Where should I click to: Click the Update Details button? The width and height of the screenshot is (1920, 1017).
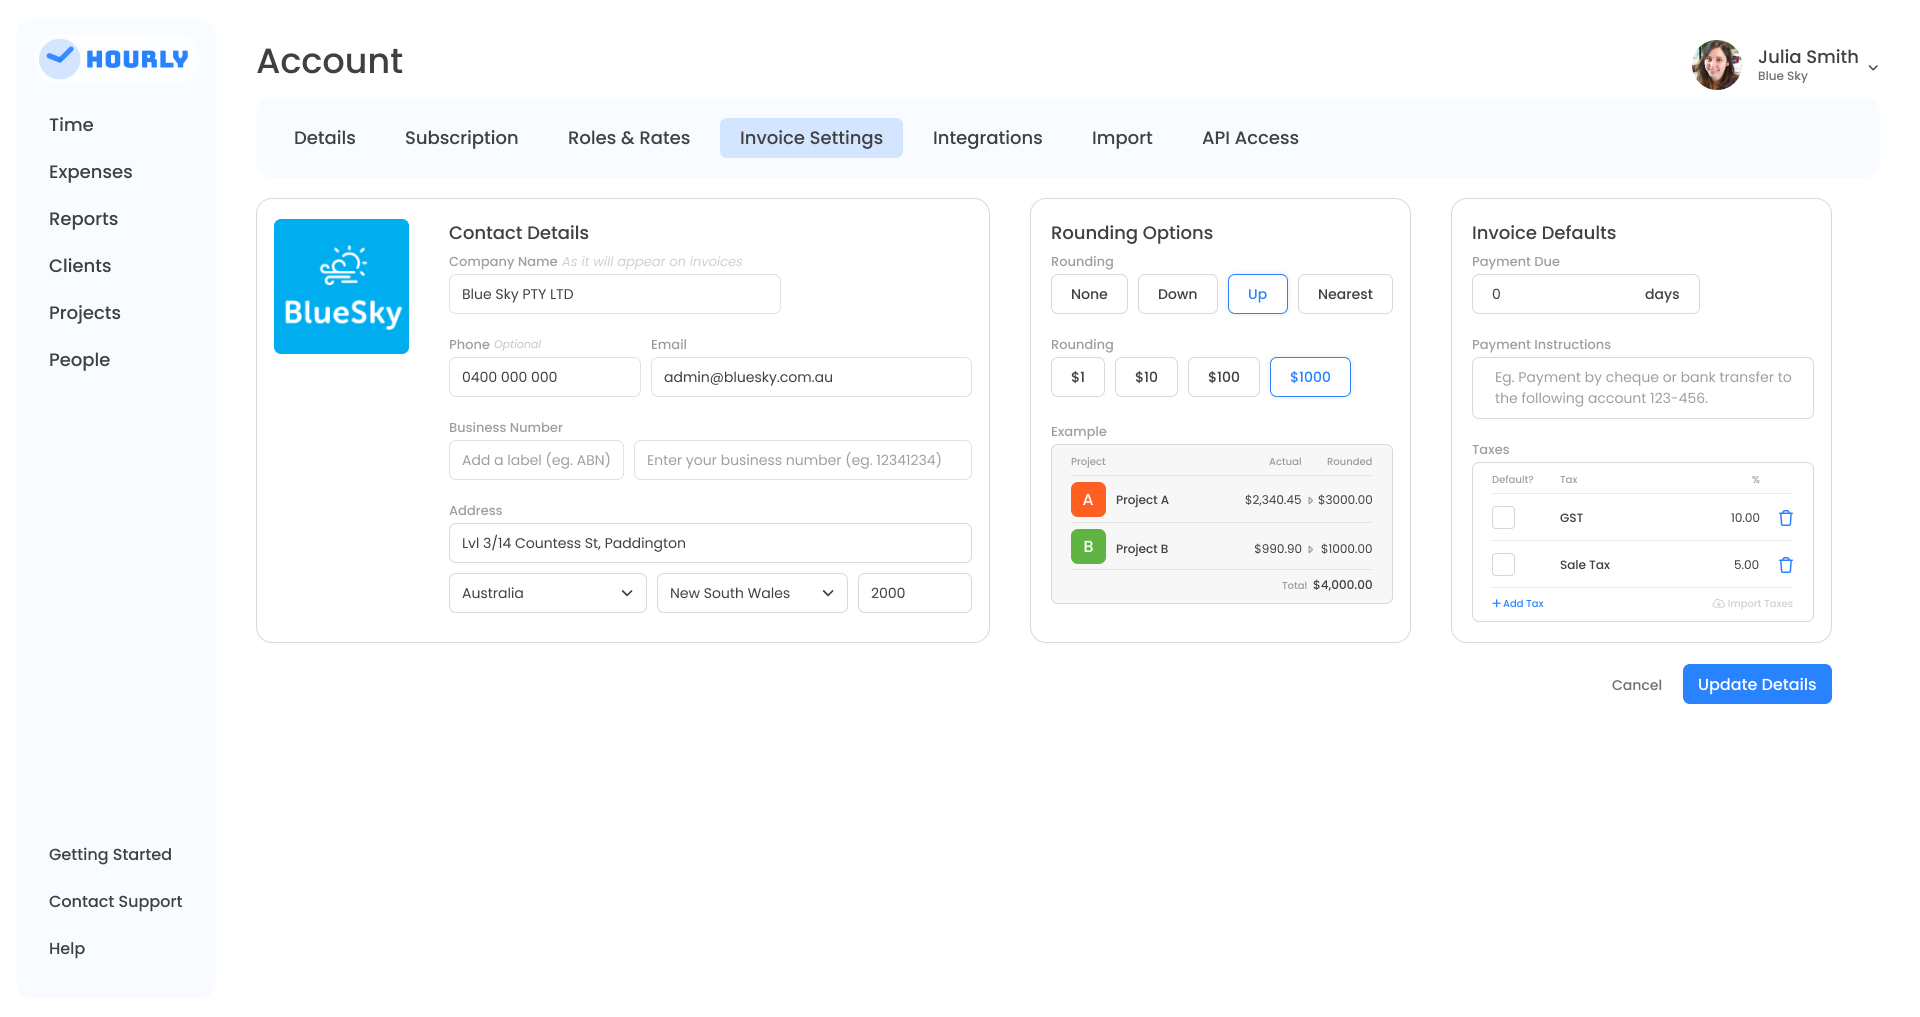1756,684
